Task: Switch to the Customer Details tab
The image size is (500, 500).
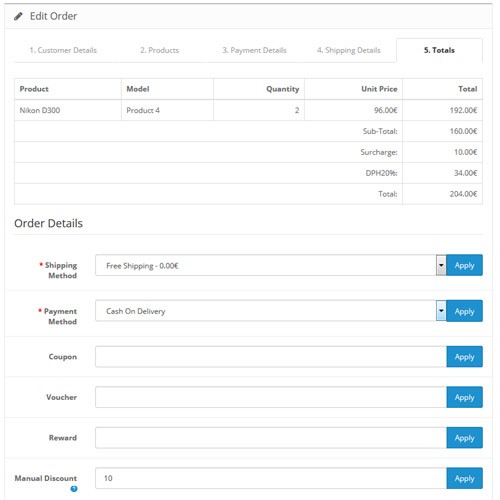Action: tap(63, 50)
